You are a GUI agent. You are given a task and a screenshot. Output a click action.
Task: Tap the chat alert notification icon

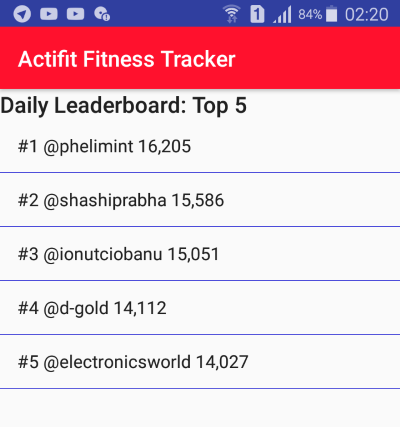pyautogui.click(x=102, y=14)
